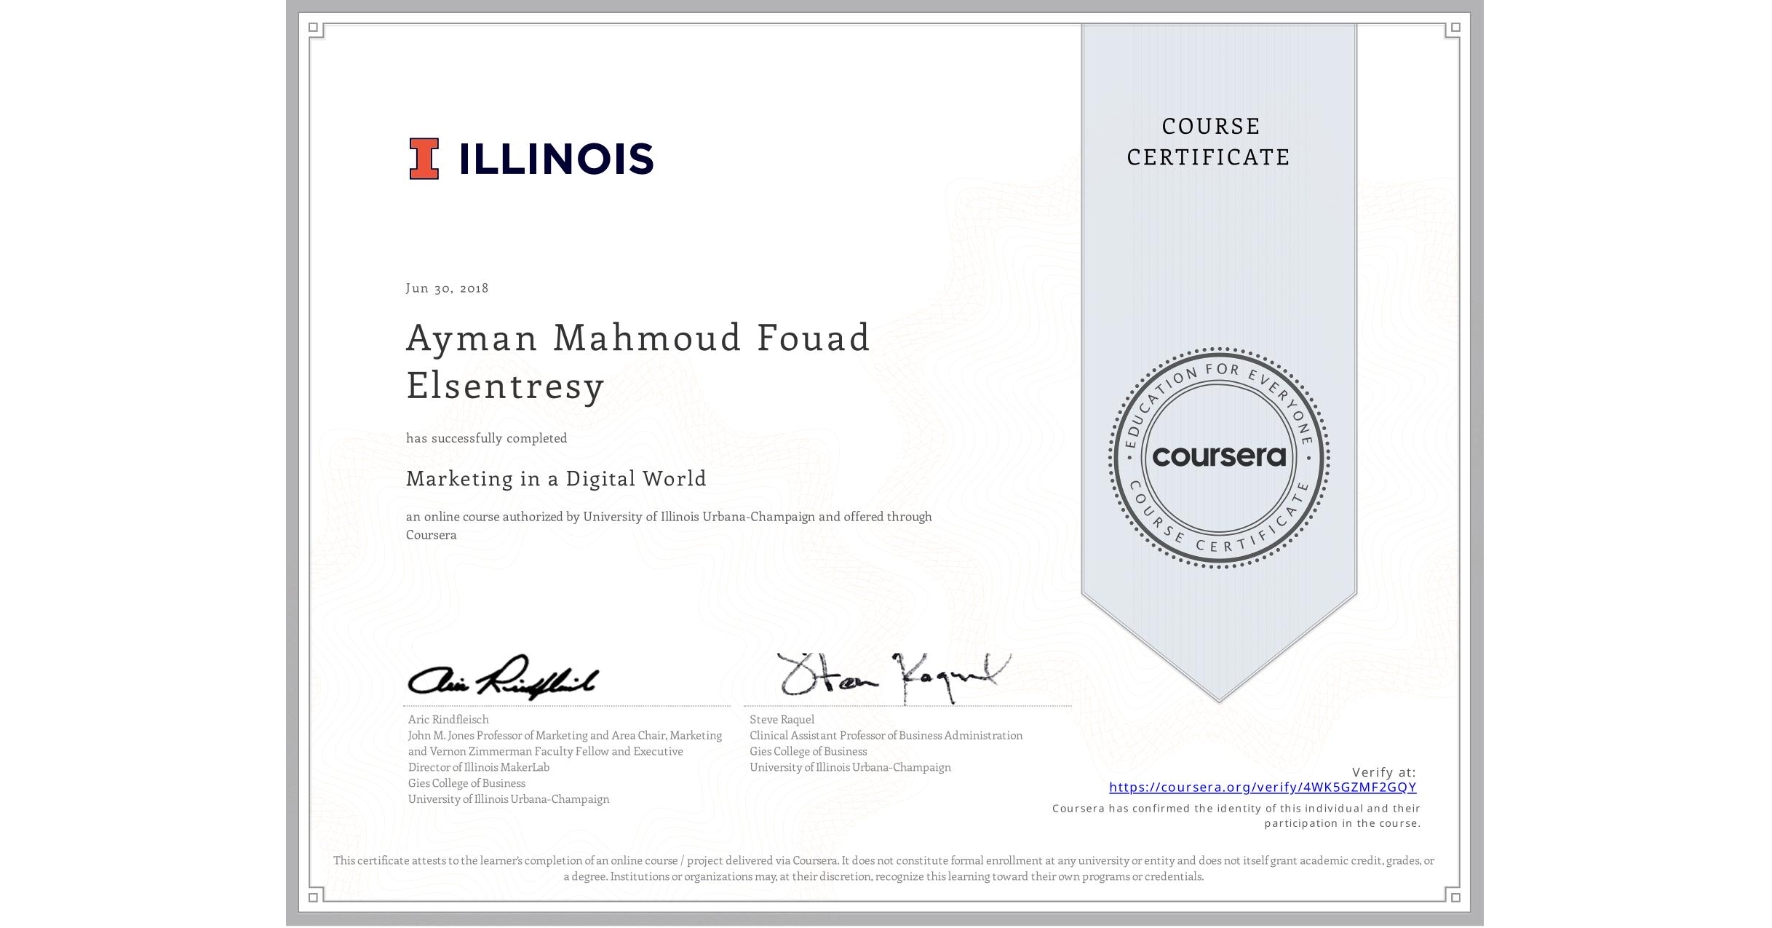Screen dimensions: 1772x928
Task: Click the Coursera seal emblem
Action: click(1218, 458)
